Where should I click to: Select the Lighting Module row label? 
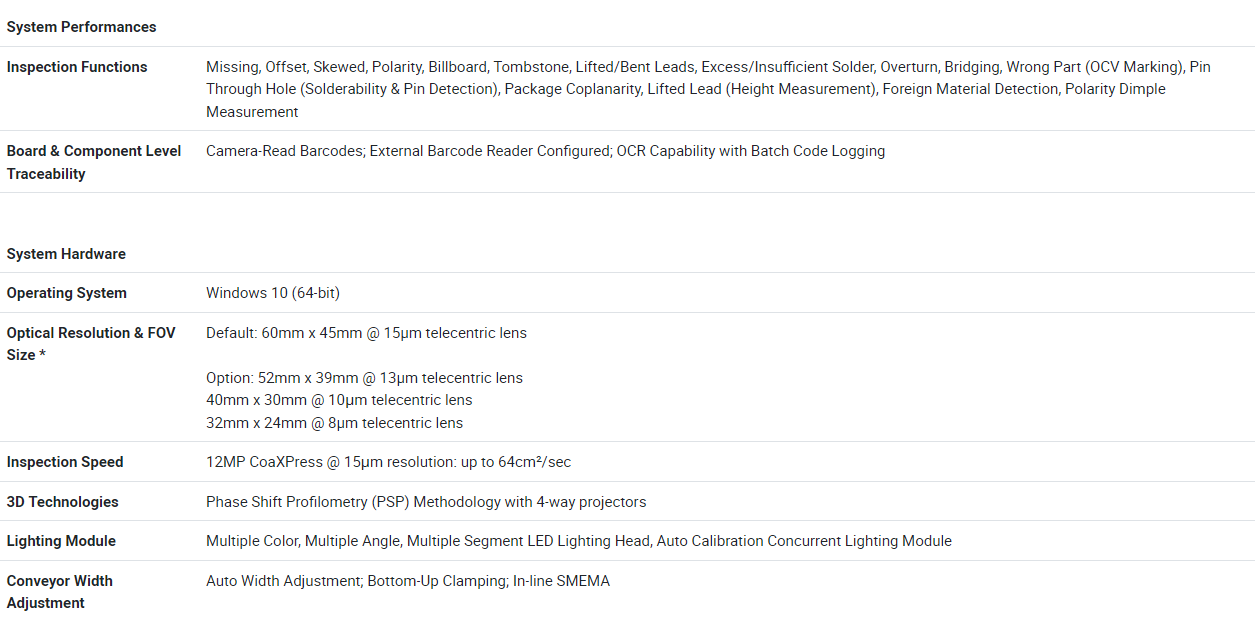click(x=61, y=541)
